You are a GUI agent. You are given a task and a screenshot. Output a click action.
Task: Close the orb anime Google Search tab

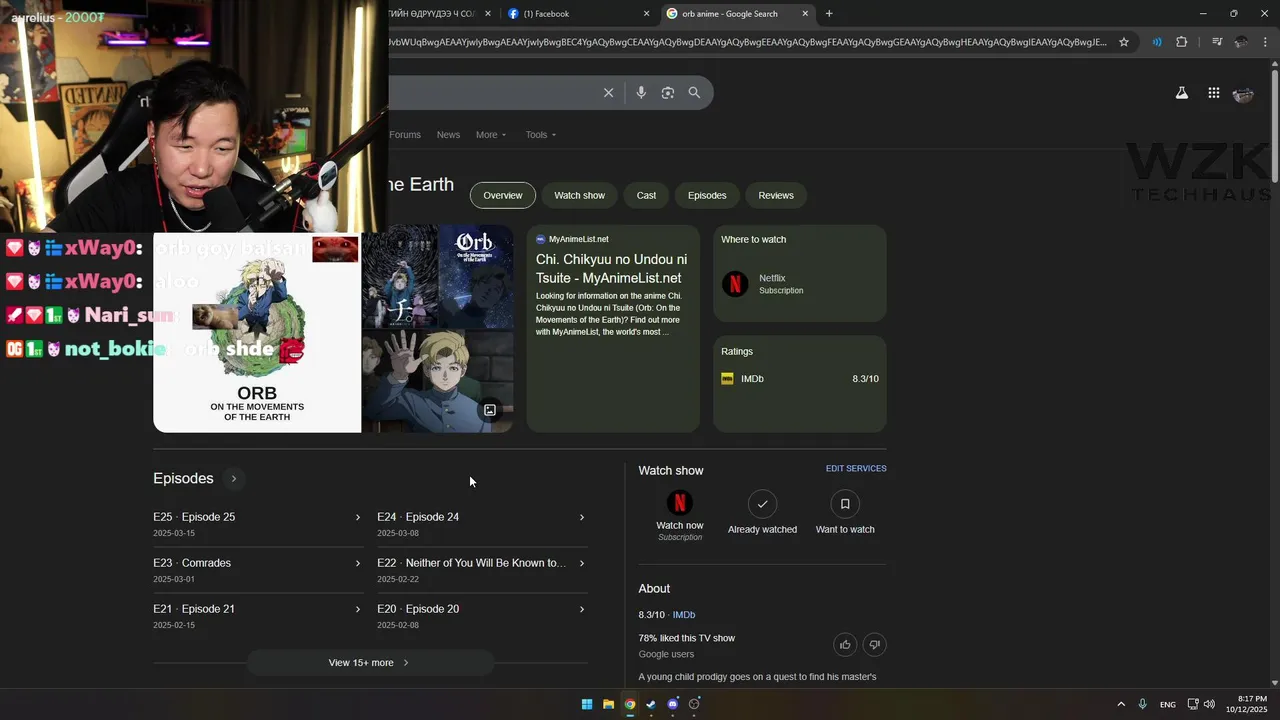click(x=805, y=13)
